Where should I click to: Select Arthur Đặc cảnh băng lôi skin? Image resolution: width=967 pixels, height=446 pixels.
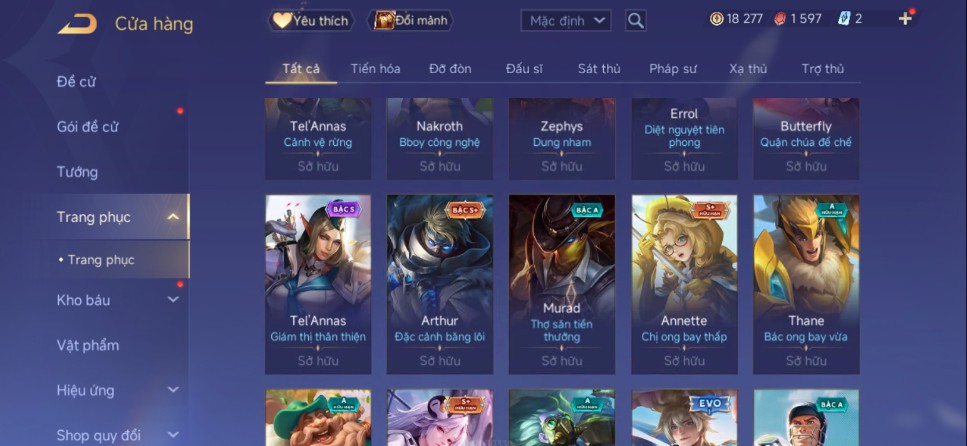click(440, 284)
